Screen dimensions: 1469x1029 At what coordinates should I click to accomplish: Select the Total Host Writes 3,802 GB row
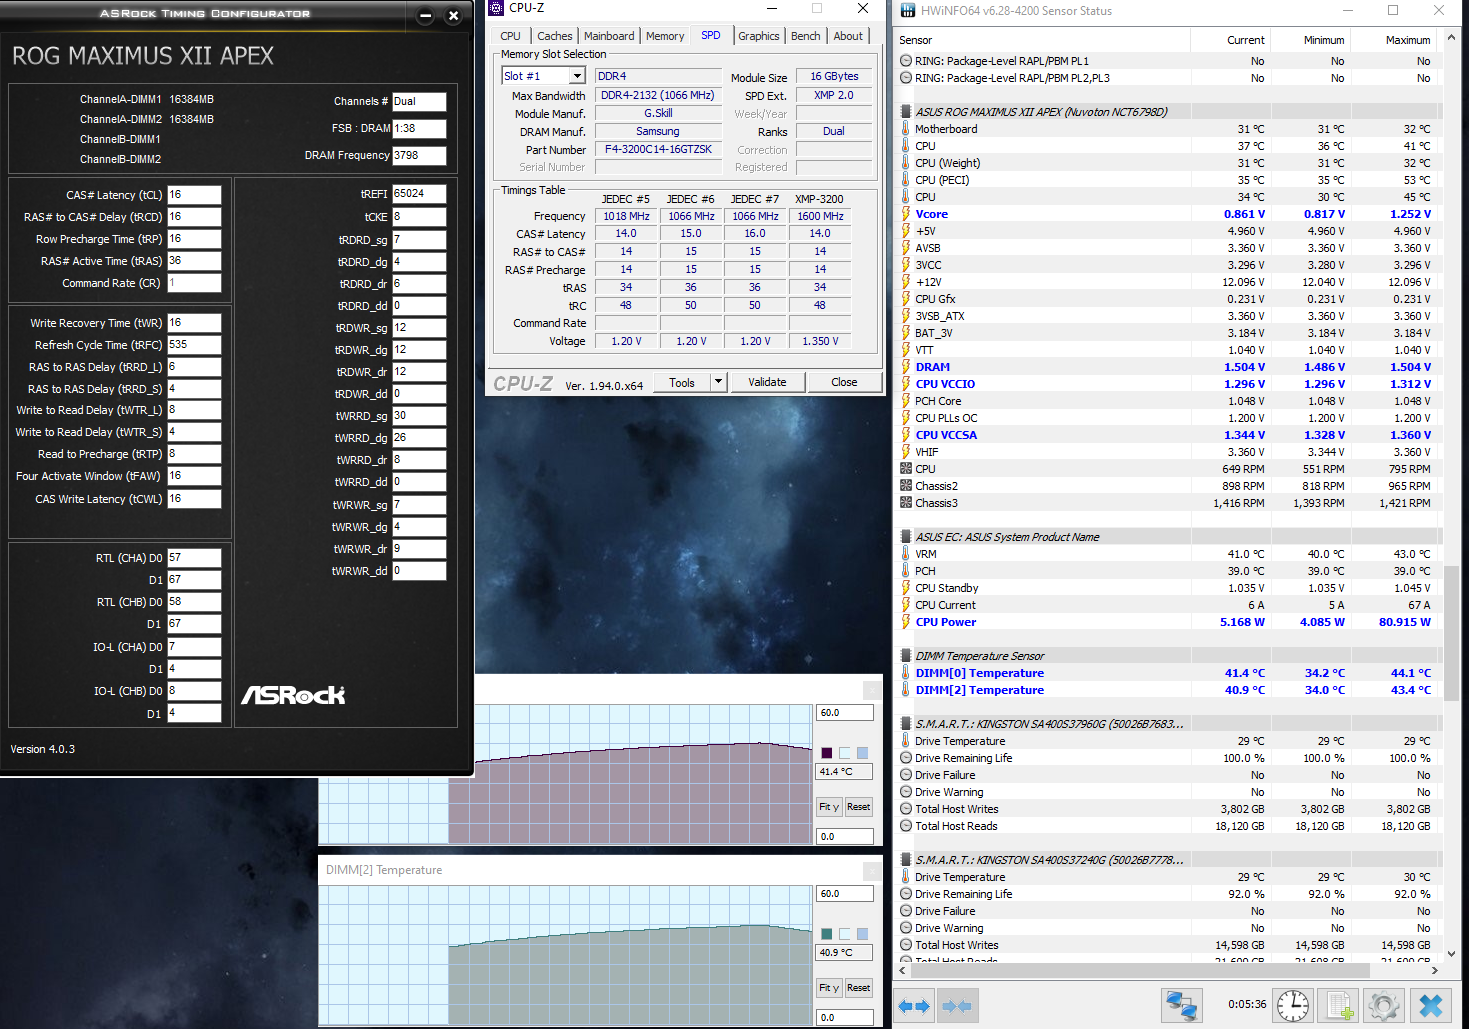click(1170, 809)
